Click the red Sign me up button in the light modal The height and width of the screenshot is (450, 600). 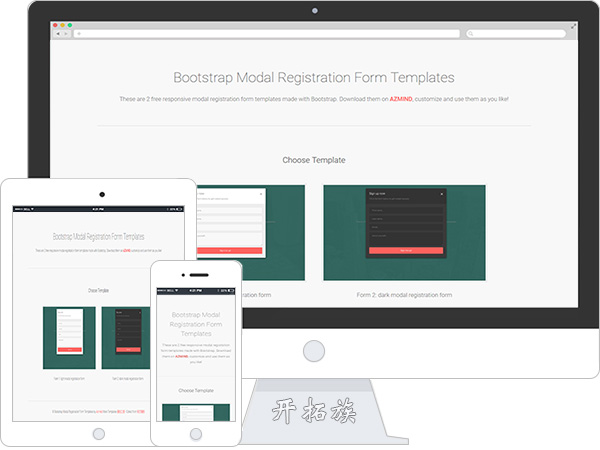pyautogui.click(x=230, y=251)
